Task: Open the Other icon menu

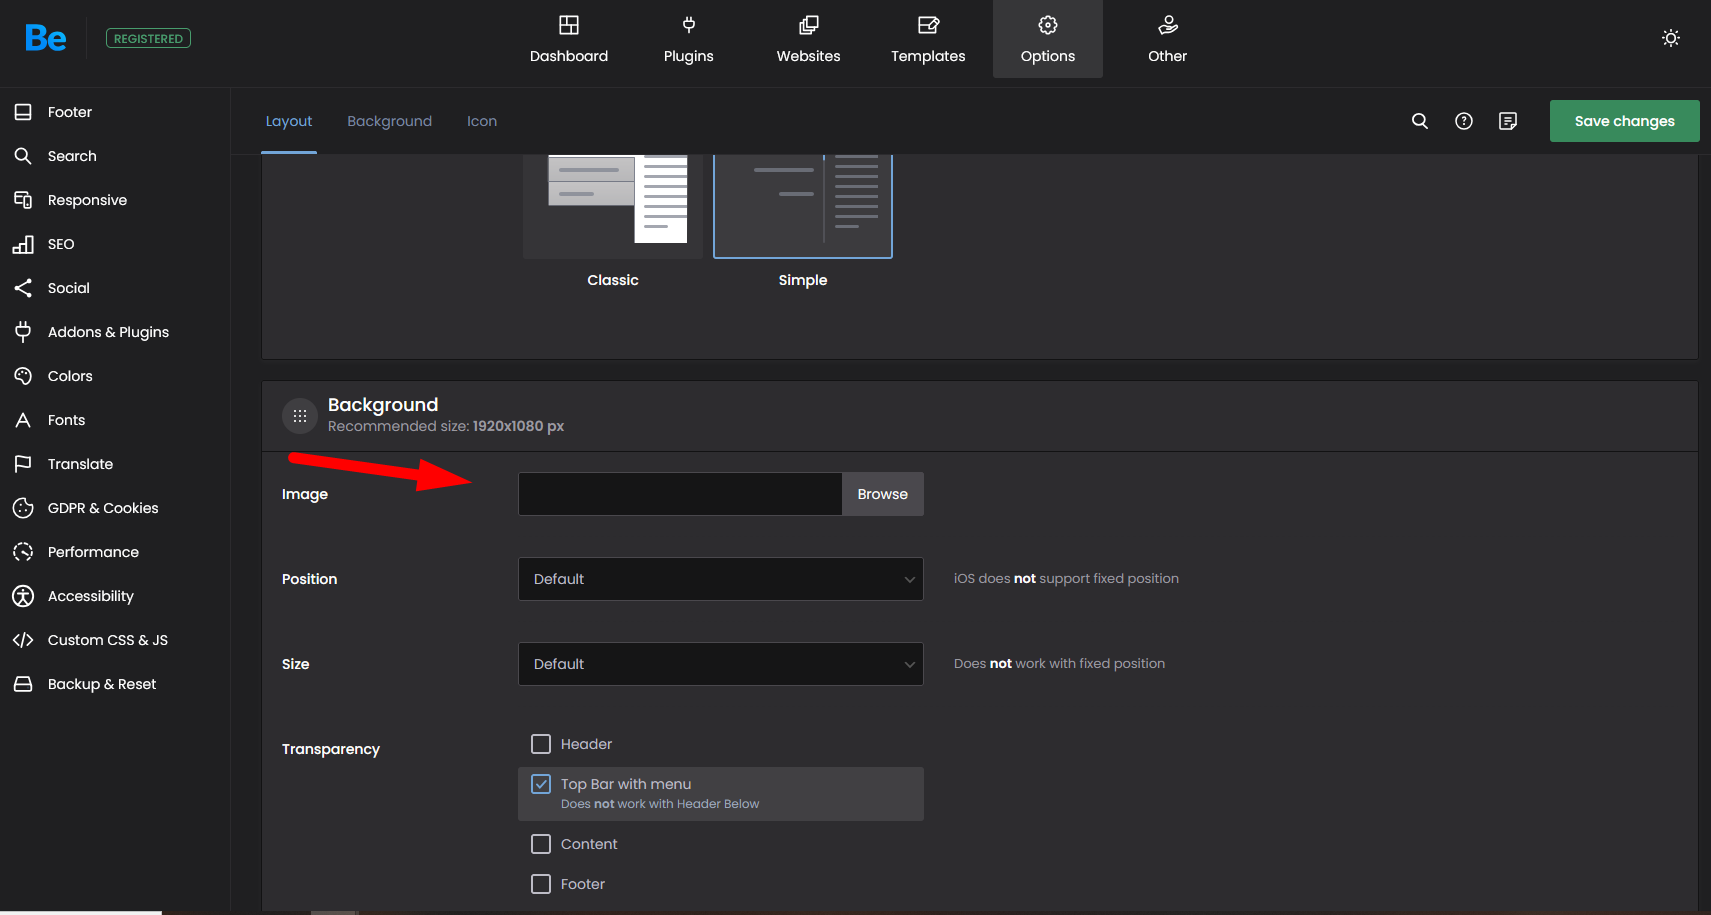Action: tap(1168, 25)
